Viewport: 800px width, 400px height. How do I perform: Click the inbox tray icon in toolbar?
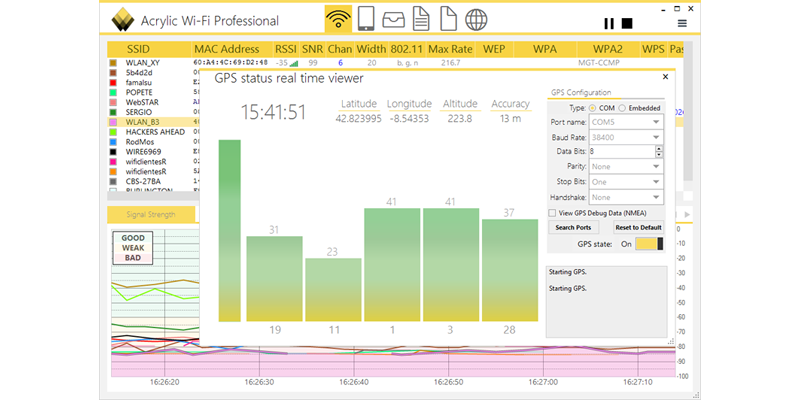point(393,20)
